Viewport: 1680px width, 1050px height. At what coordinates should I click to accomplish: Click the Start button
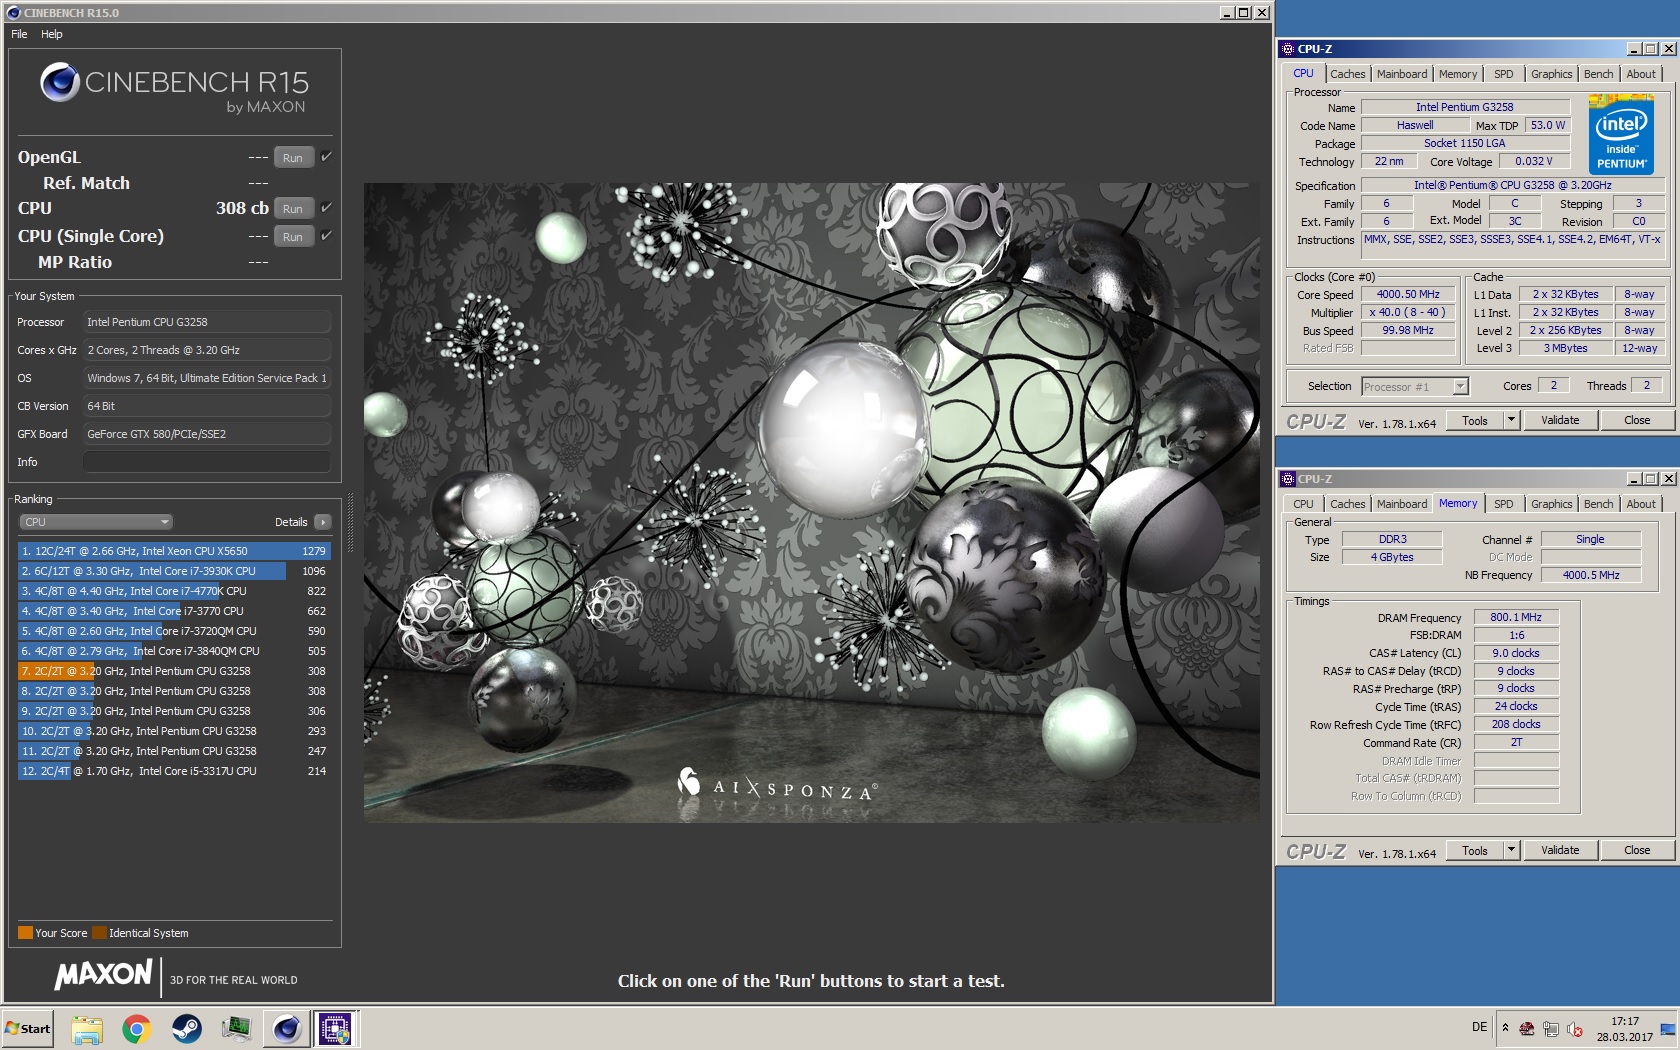[x=28, y=1028]
